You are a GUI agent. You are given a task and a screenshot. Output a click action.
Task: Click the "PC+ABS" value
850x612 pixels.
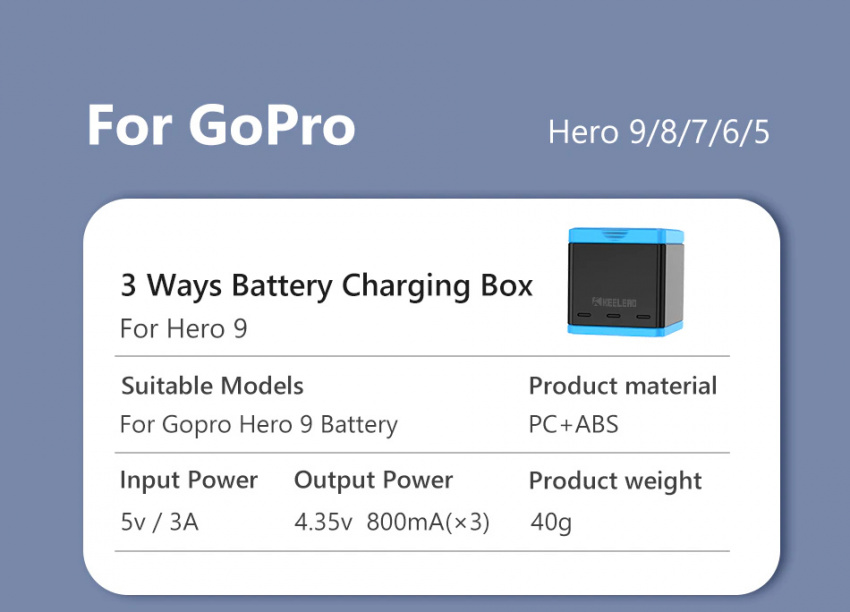(x=574, y=424)
